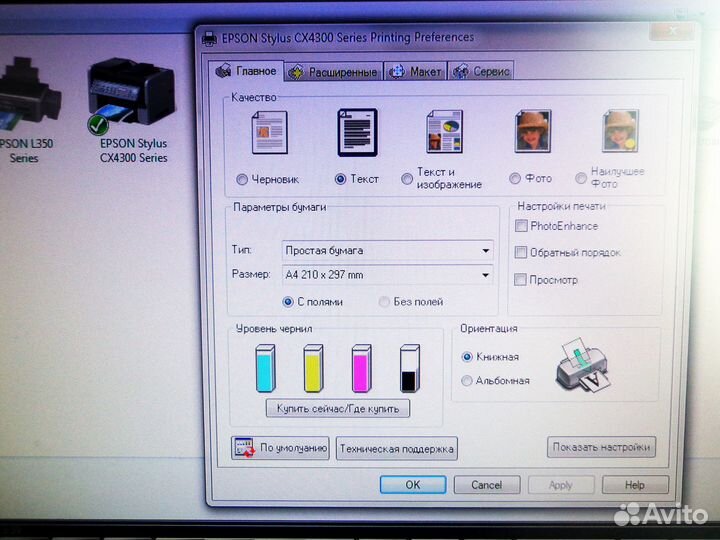
Task: Click the Техническая поддержка button
Action: [397, 449]
